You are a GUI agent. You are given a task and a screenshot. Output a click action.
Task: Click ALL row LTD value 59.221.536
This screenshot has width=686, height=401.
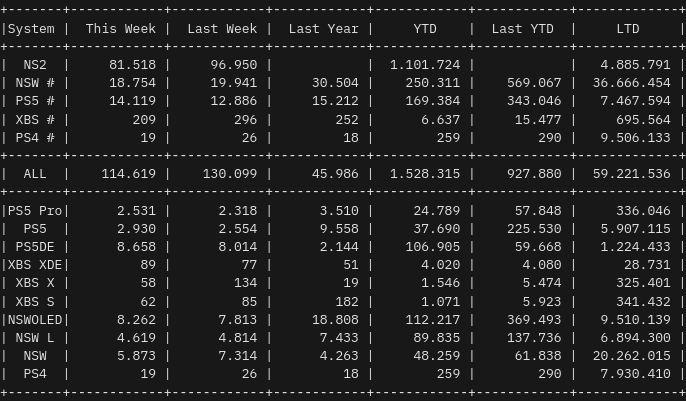pos(632,174)
